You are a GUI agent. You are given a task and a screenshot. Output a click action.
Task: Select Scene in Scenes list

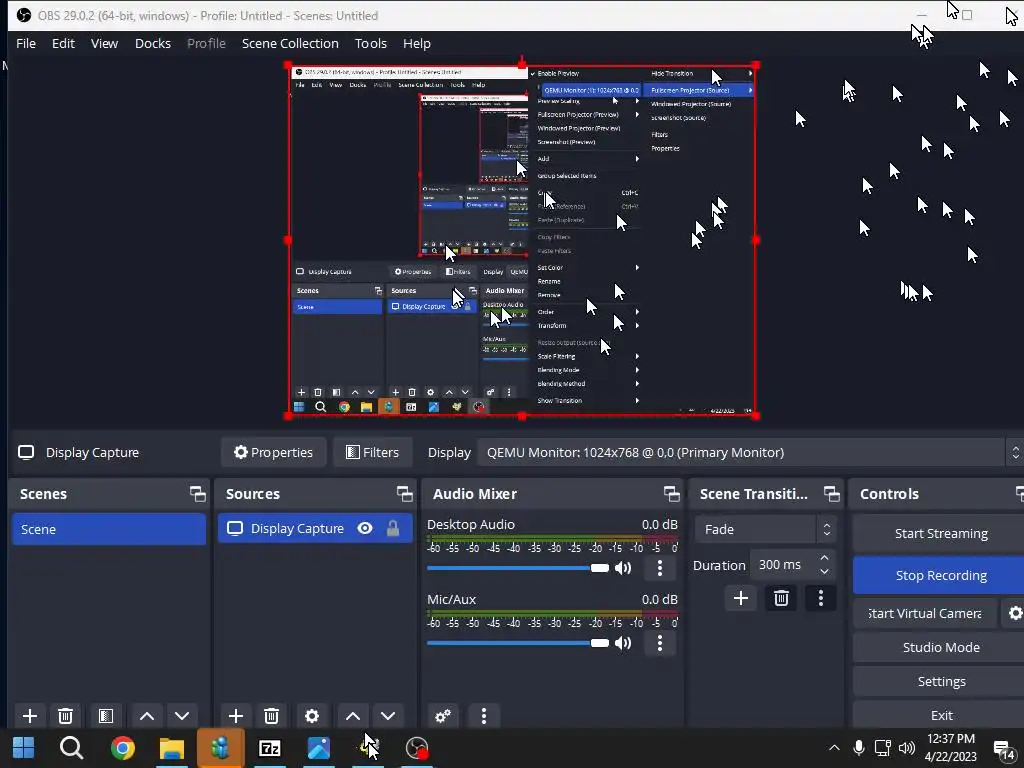(109, 529)
